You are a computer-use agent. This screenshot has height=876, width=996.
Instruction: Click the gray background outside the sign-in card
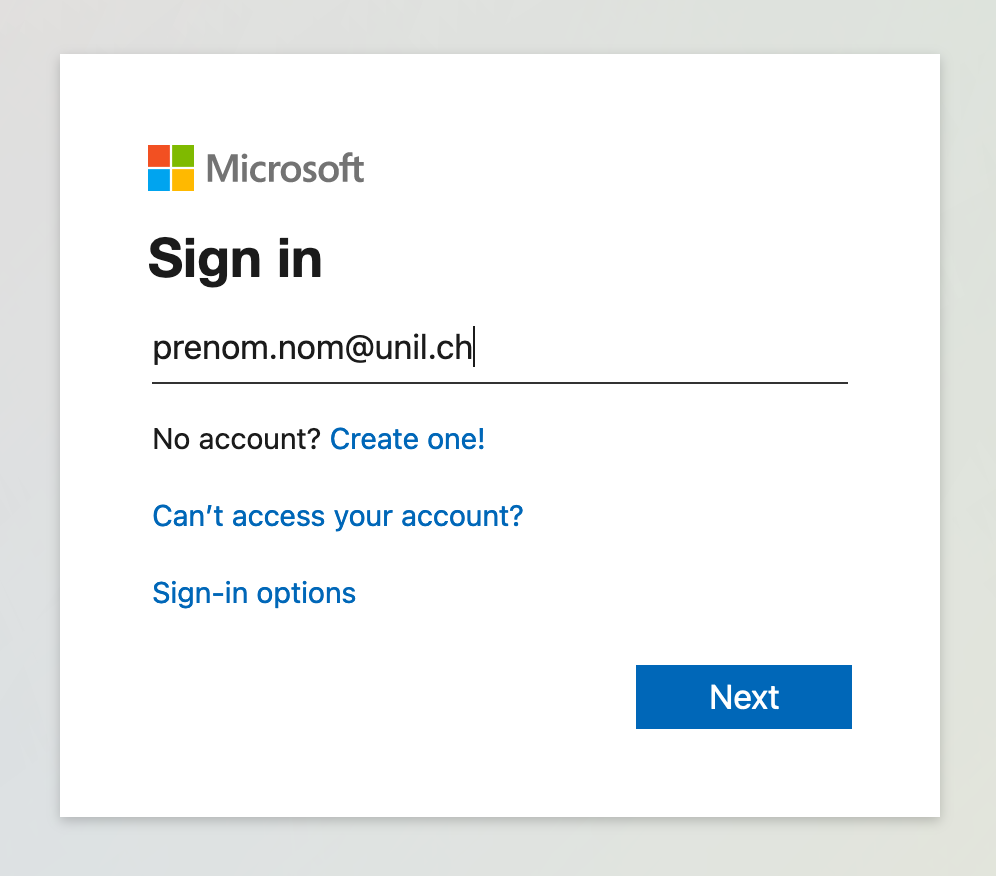[x=30, y=450]
